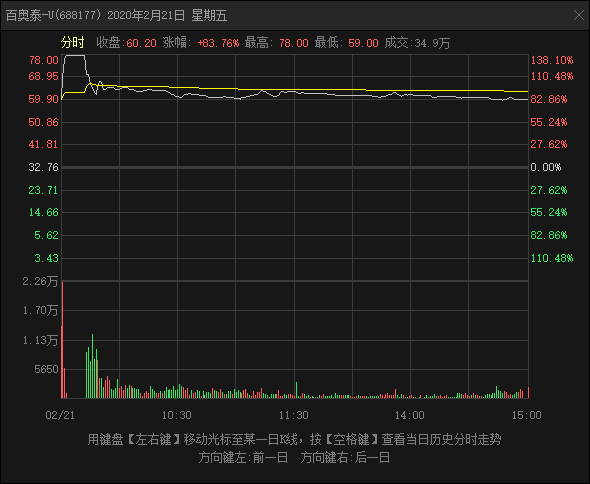Click the keyboard hint mentioning 空格键
This screenshot has width=590, height=484.
tap(294, 439)
